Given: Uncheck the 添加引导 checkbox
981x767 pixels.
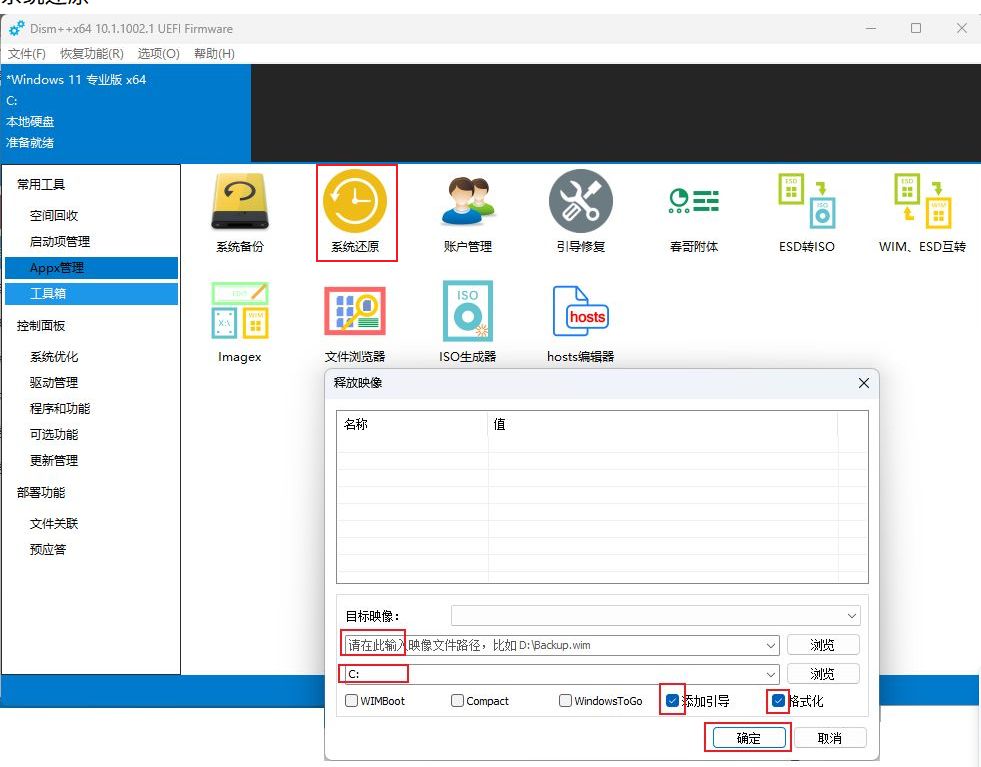Looking at the screenshot, I should tap(672, 701).
